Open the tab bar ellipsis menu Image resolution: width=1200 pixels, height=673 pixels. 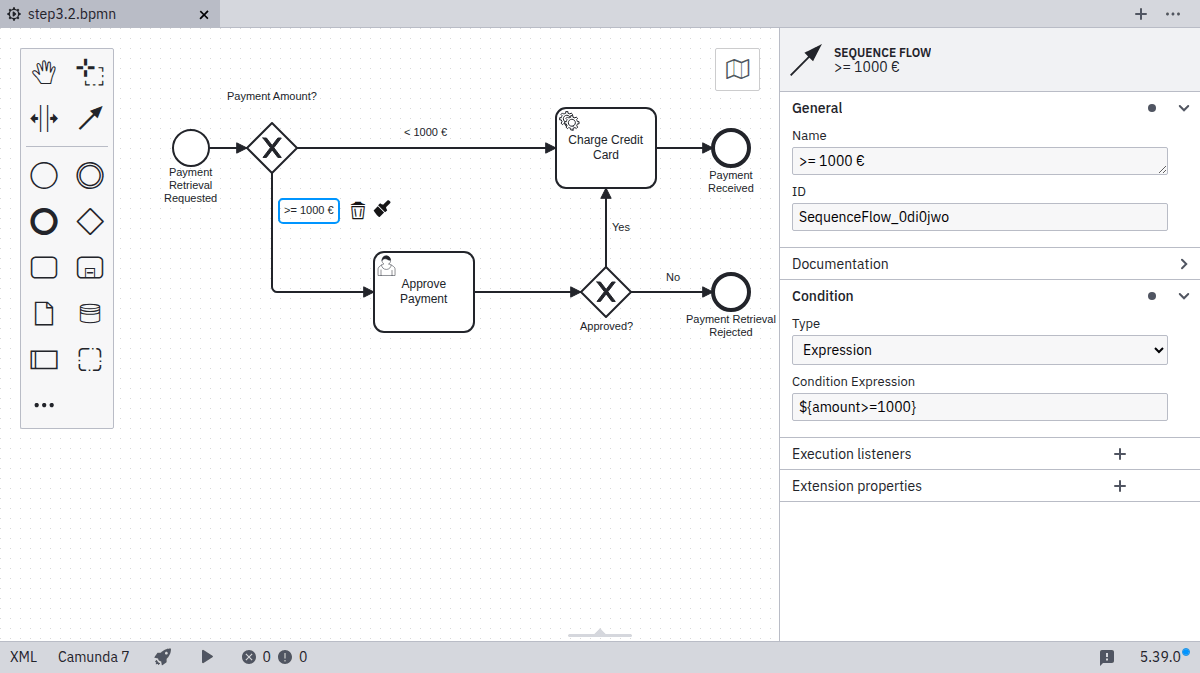pos(1174,14)
